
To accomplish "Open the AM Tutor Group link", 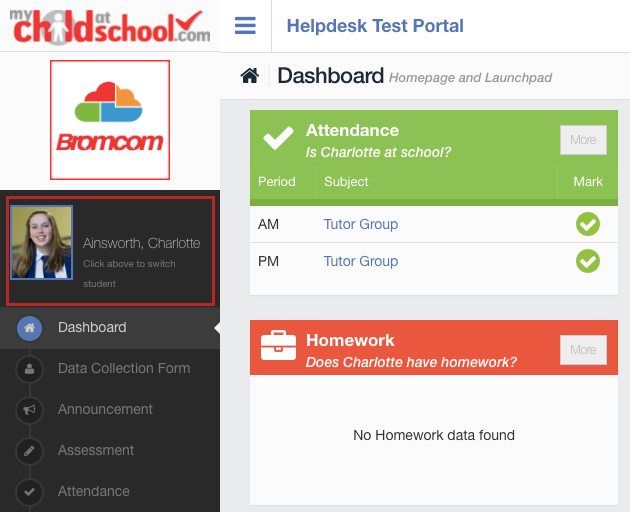I will [360, 224].
